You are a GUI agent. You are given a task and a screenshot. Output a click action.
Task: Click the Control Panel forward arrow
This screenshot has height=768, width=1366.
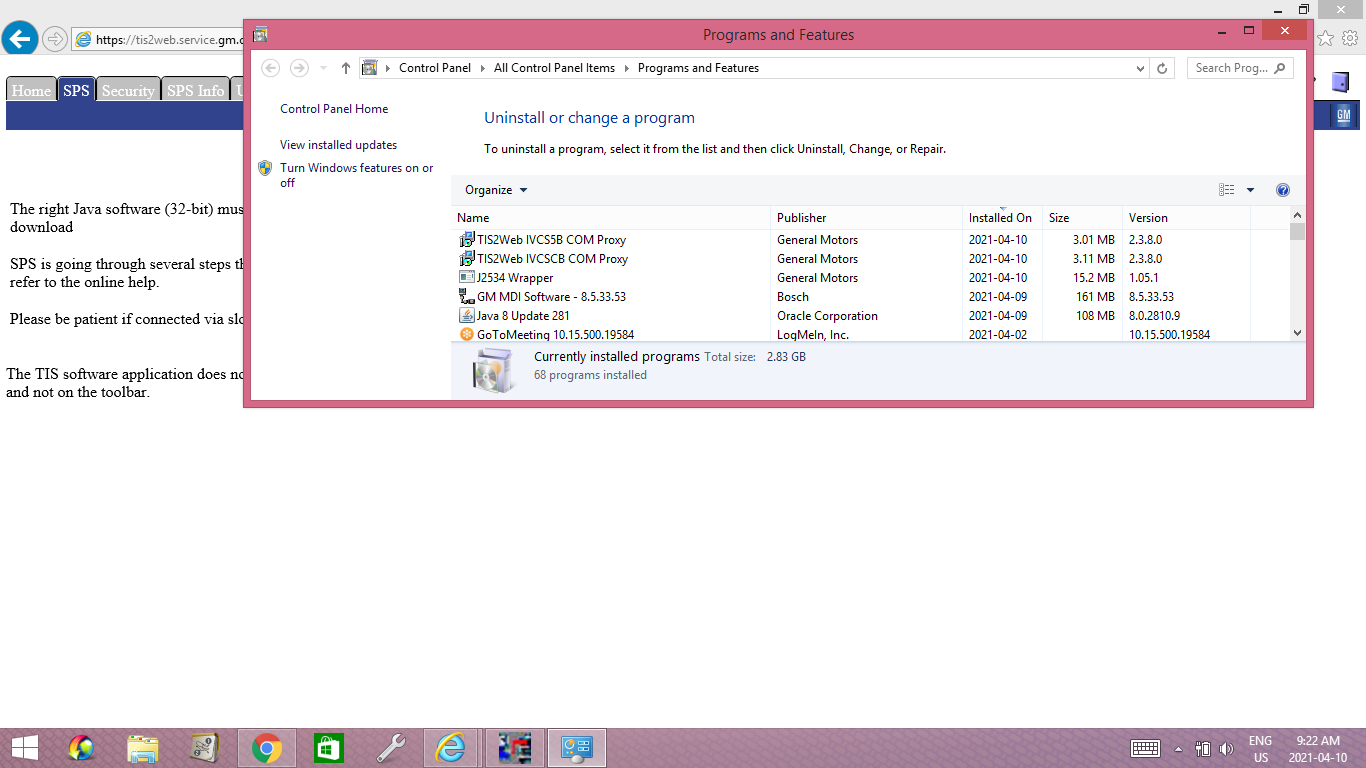point(299,68)
